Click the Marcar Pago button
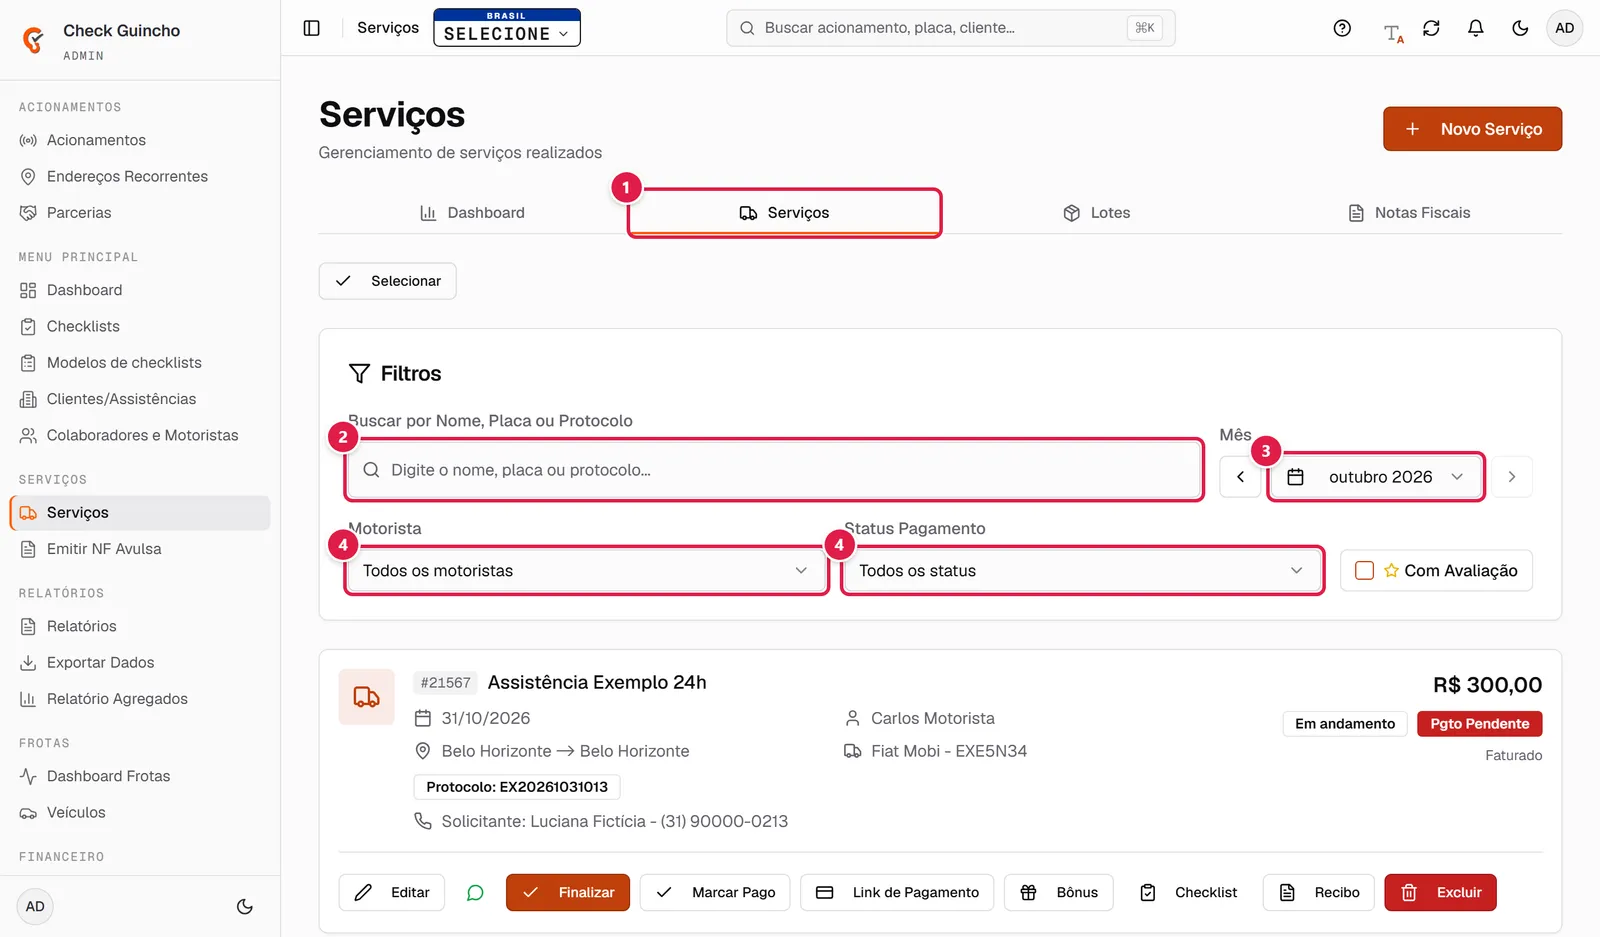The height and width of the screenshot is (937, 1600). (715, 892)
